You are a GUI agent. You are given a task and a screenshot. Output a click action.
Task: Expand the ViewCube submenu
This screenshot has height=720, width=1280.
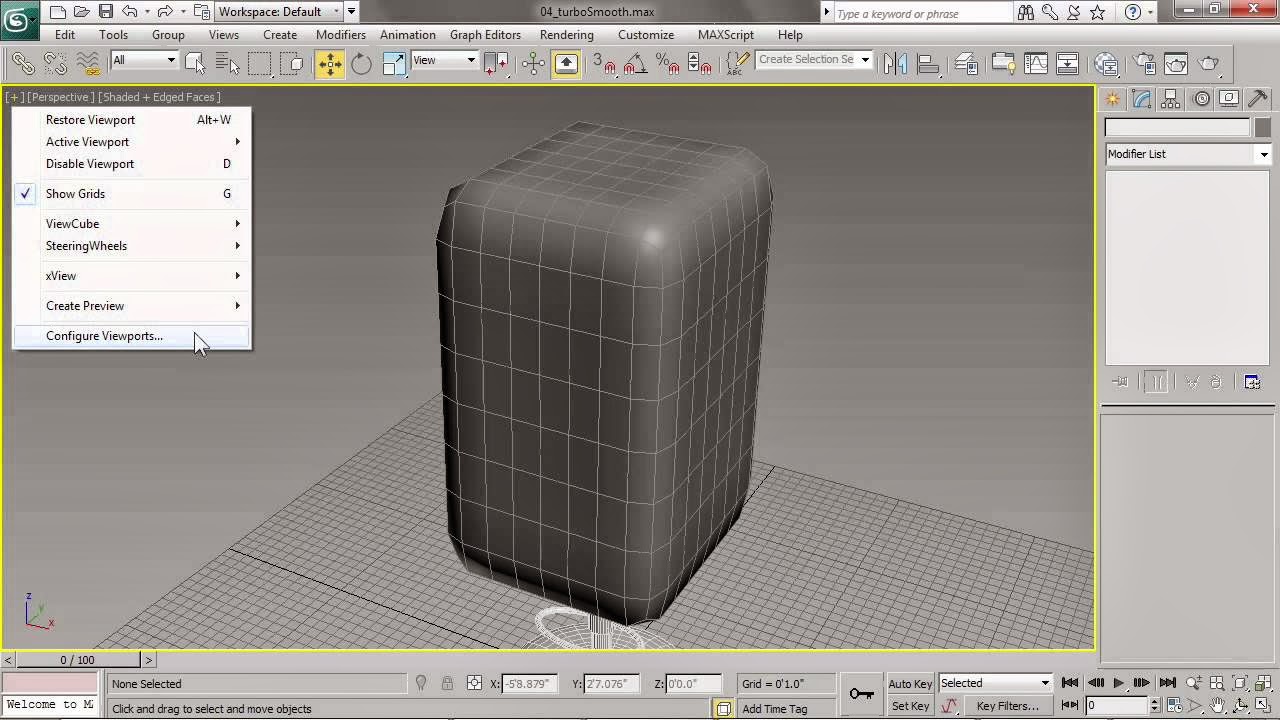click(x=131, y=224)
